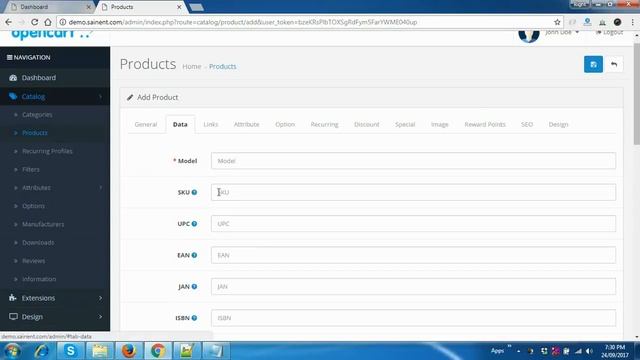Open Reviews in the sidebar
This screenshot has width=640, height=360.
[x=33, y=261]
